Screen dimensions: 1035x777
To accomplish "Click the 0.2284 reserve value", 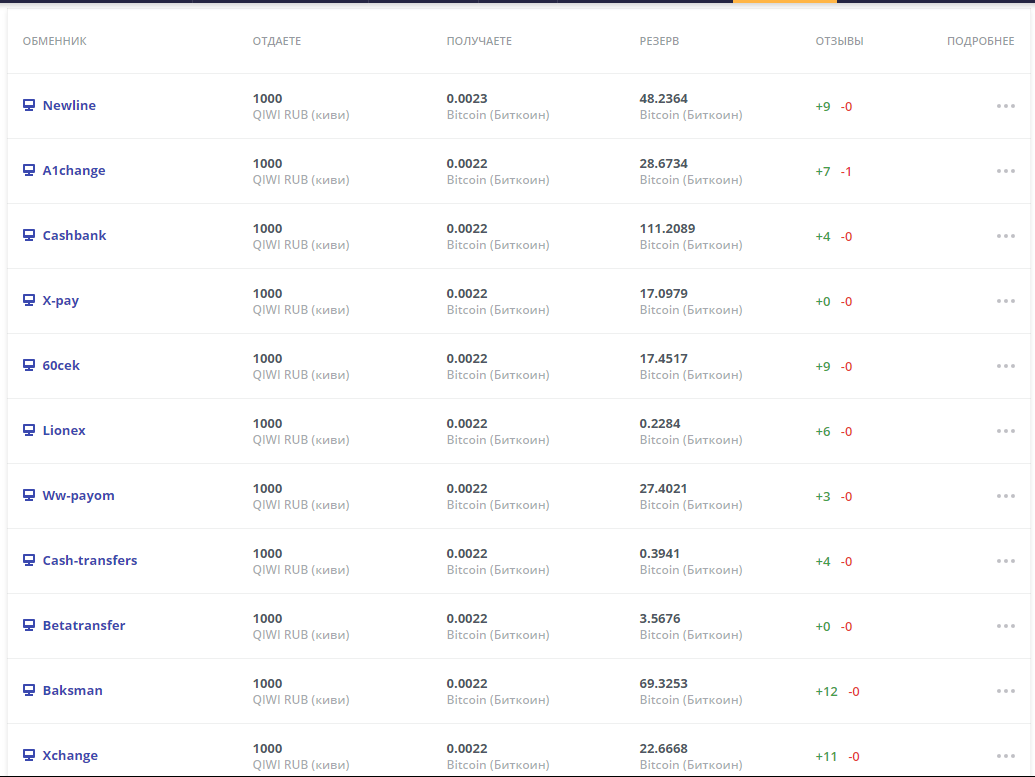I will [x=660, y=423].
